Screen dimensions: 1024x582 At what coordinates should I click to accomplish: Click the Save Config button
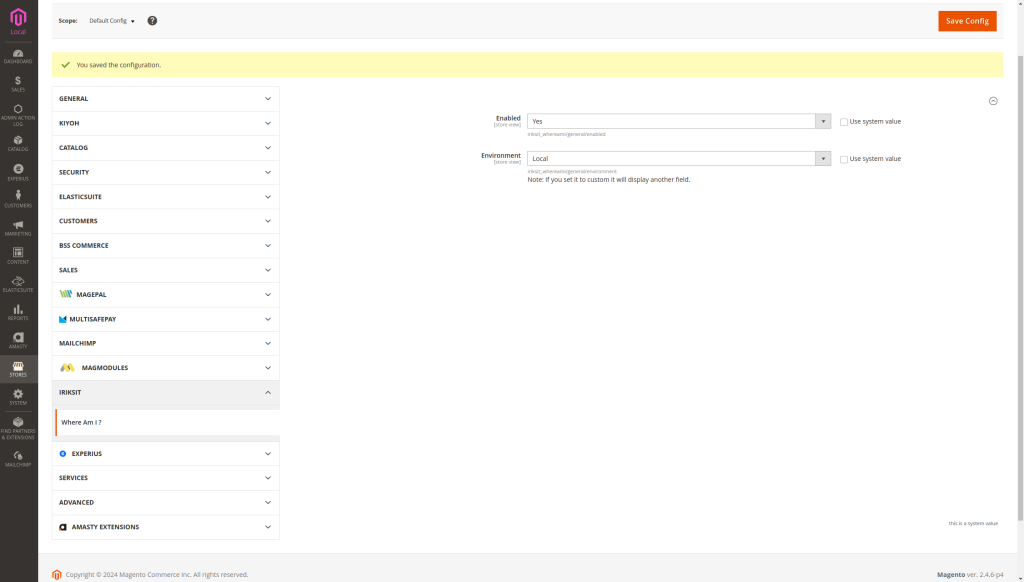[x=966, y=20]
